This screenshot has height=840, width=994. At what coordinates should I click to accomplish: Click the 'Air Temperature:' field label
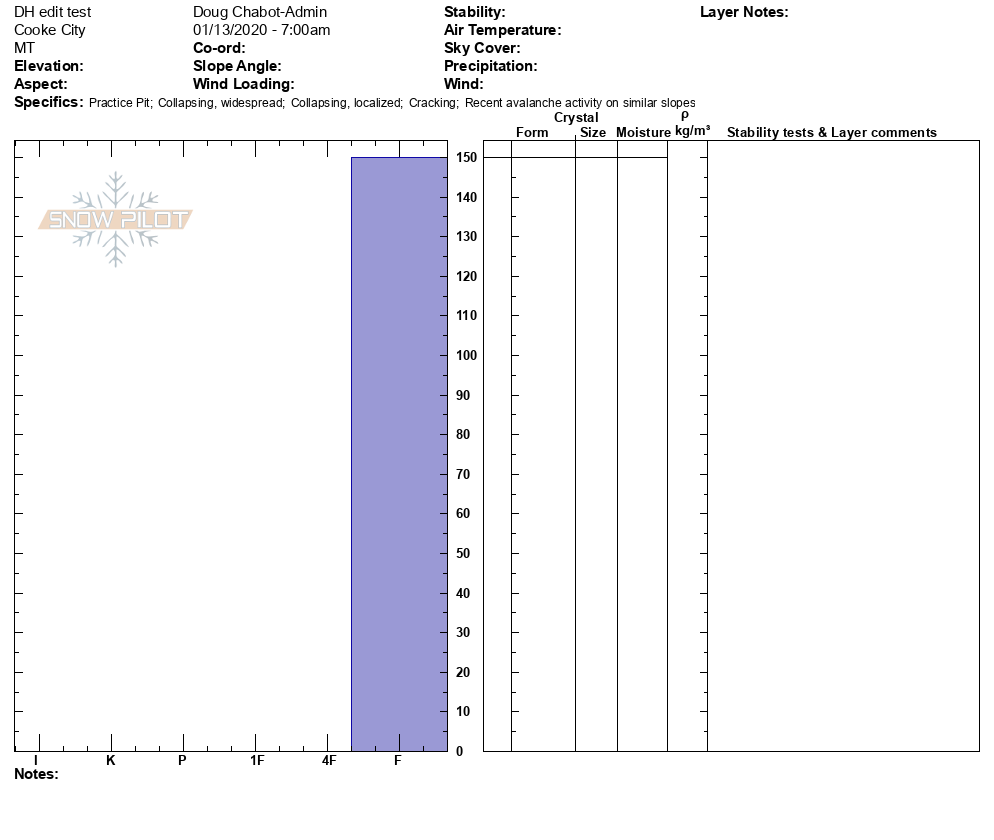coord(502,30)
